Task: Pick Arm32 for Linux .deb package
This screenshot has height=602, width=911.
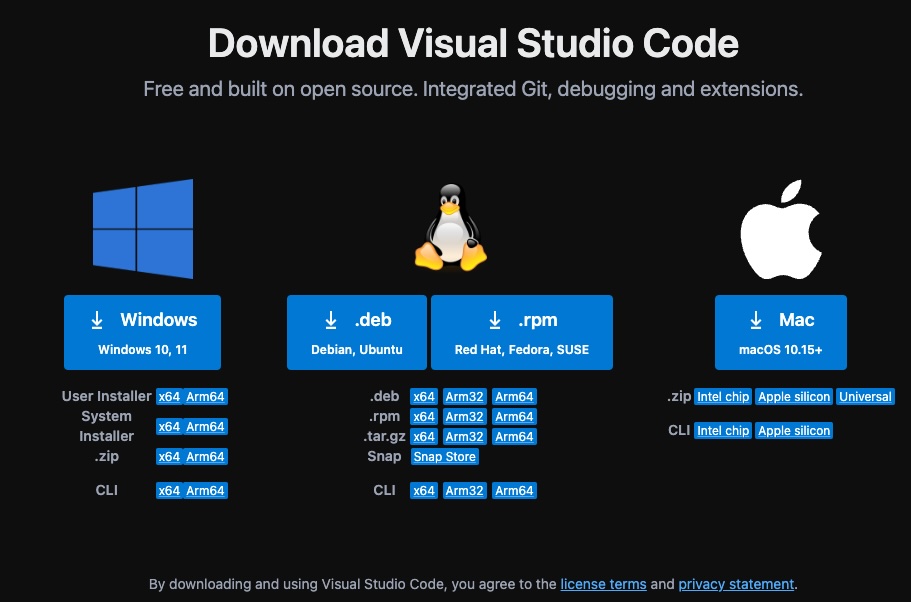Action: click(x=465, y=397)
